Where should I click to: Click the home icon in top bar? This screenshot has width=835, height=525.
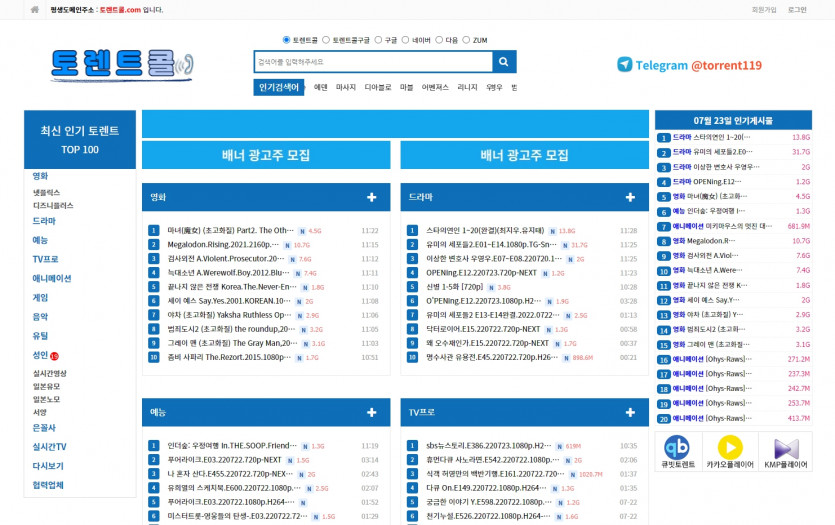coord(35,9)
